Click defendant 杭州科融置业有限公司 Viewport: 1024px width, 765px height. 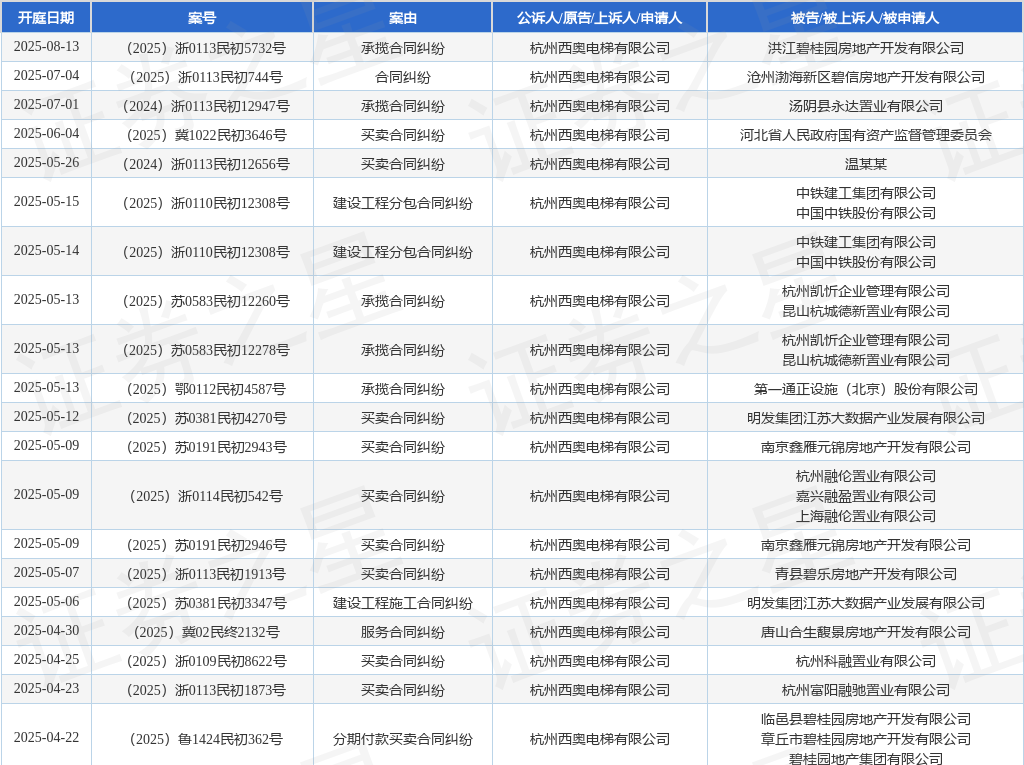tap(866, 661)
